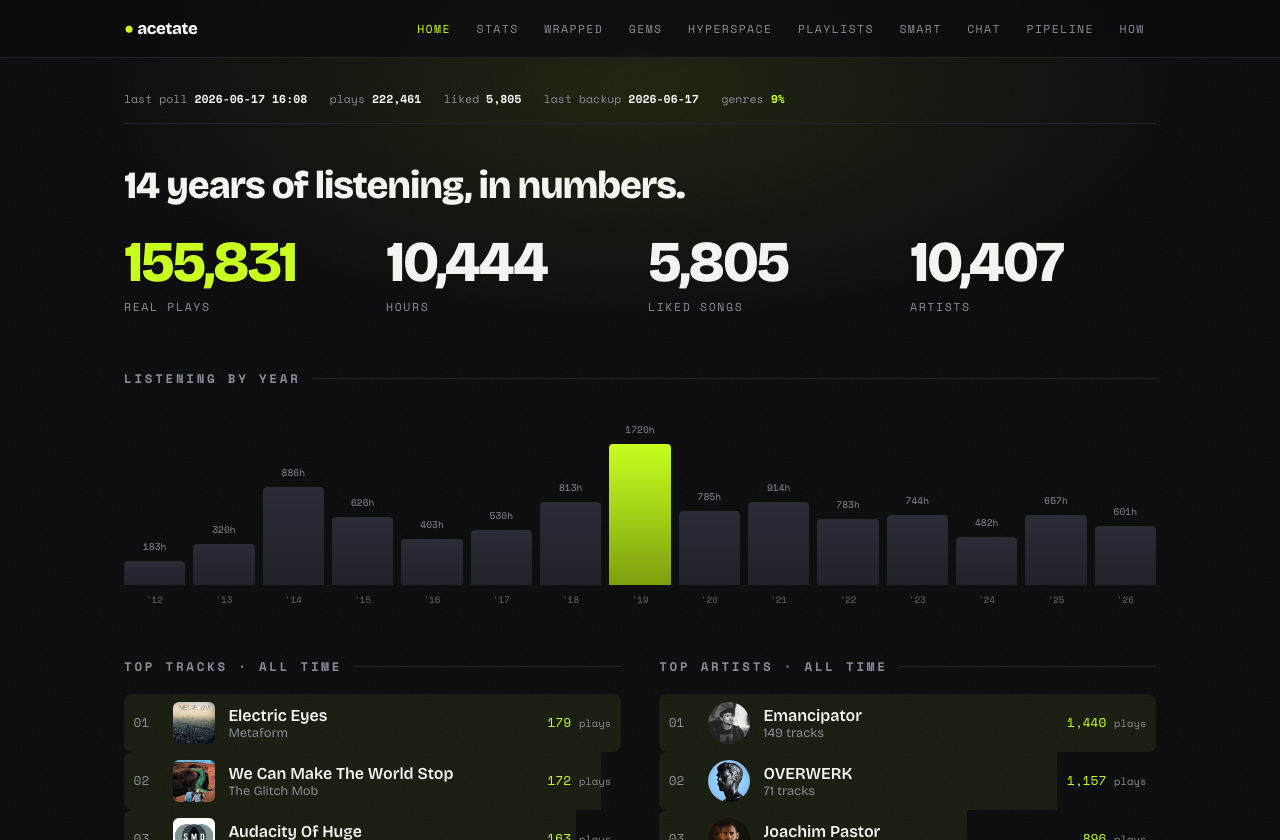Click the '12 bar showing 183h
Screen dimensions: 1280x840
(155, 573)
